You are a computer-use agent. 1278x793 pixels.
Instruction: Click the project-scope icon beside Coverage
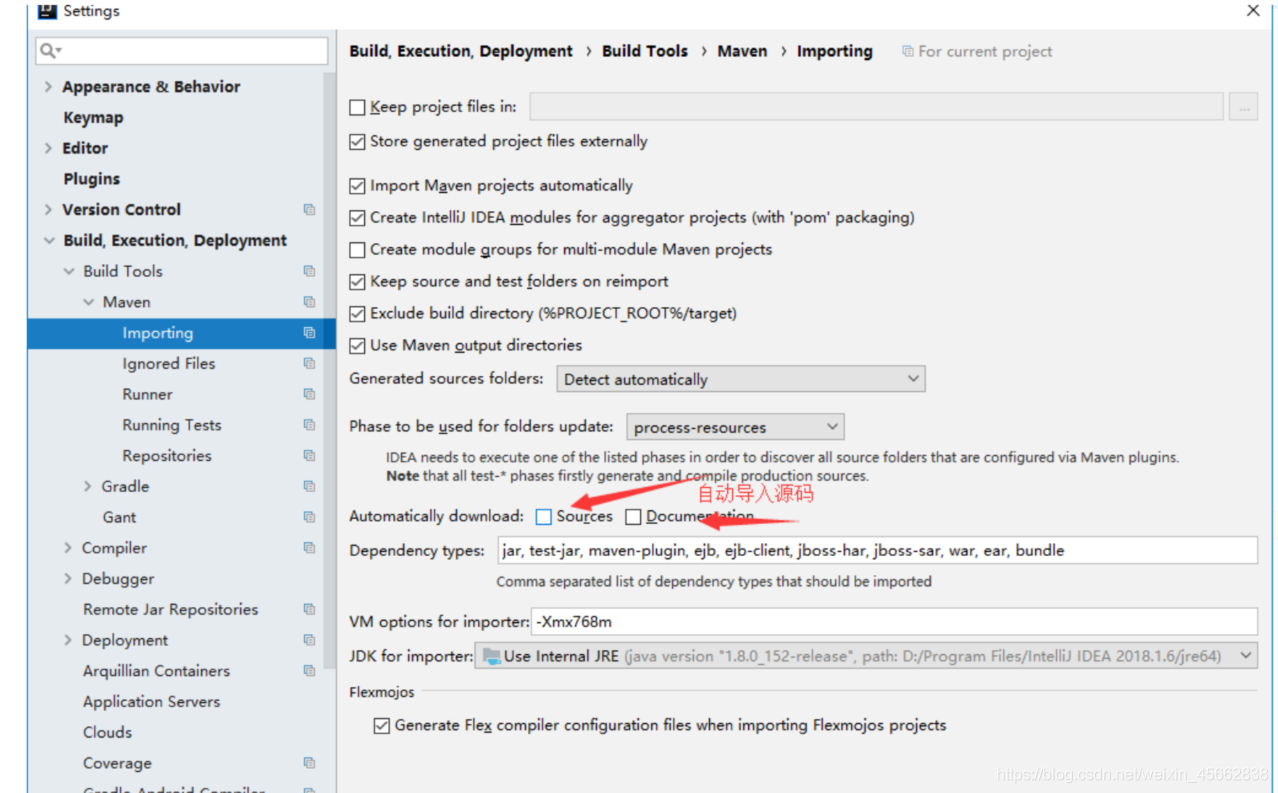309,763
